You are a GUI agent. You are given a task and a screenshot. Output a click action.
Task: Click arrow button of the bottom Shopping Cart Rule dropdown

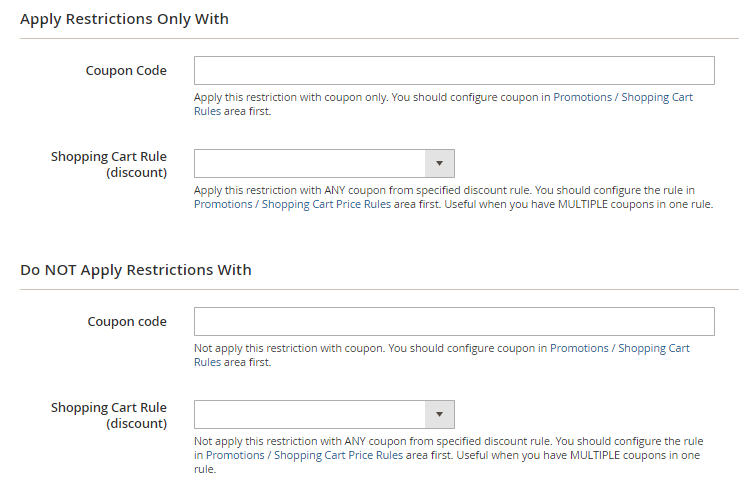tap(440, 415)
